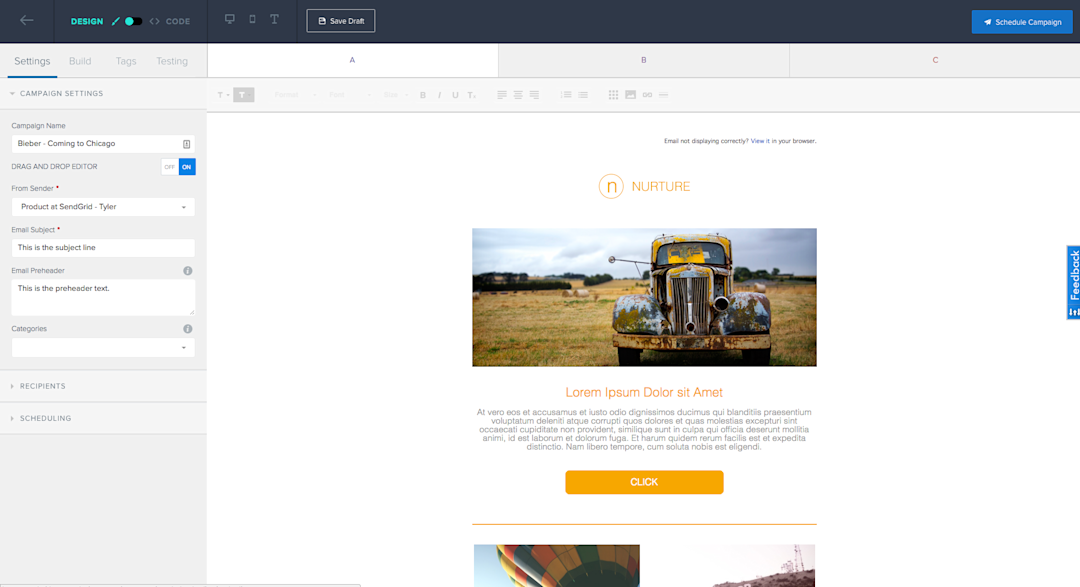Insert bulleted list
Image resolution: width=1080 pixels, height=587 pixels.
(583, 95)
